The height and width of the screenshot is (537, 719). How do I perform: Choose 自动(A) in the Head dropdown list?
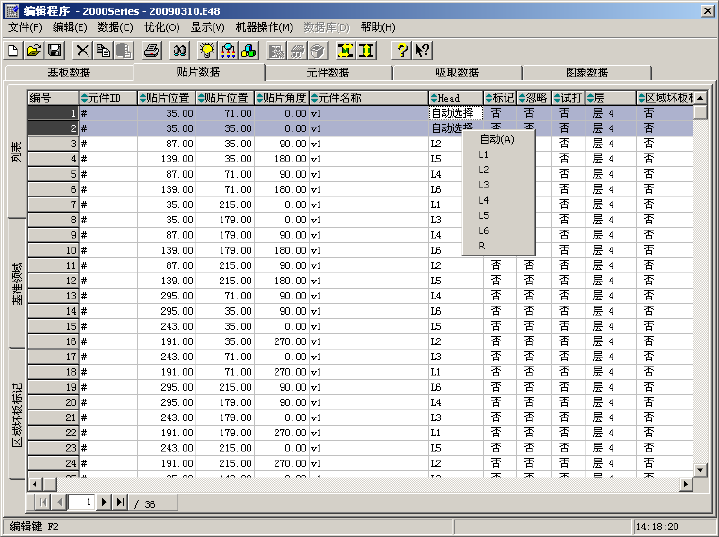click(x=497, y=139)
